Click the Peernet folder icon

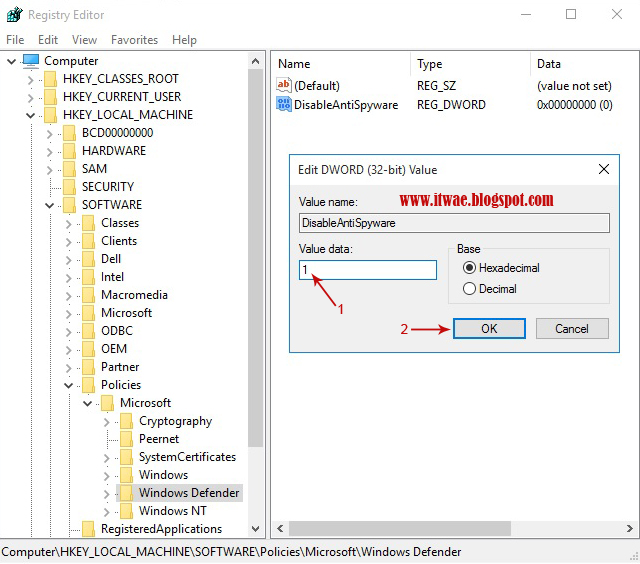click(x=127, y=439)
